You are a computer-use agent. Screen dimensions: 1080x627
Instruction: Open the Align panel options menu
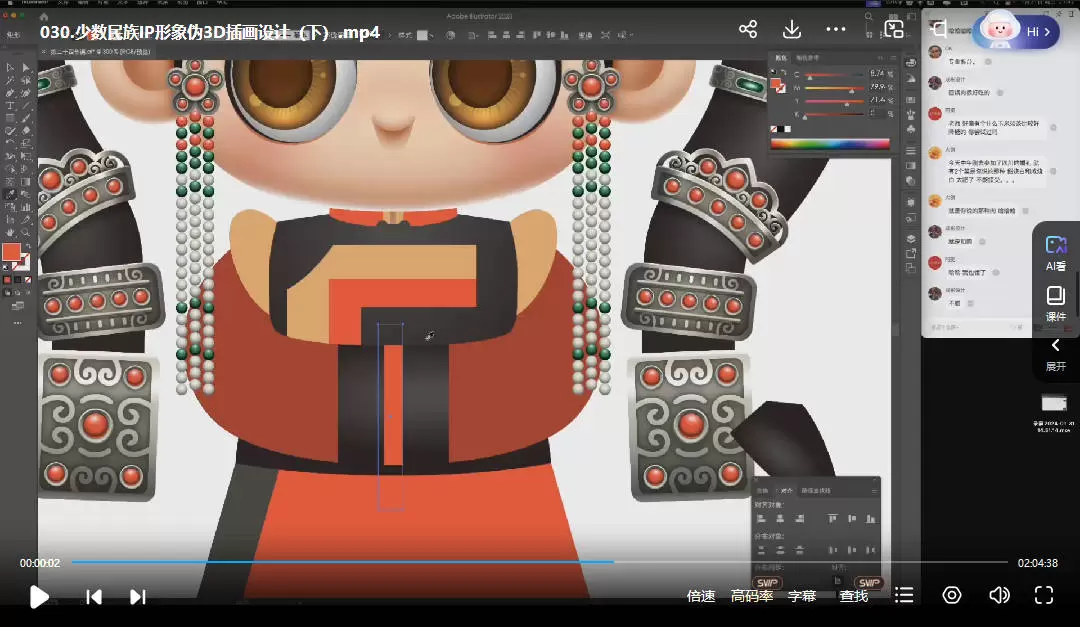point(874,491)
